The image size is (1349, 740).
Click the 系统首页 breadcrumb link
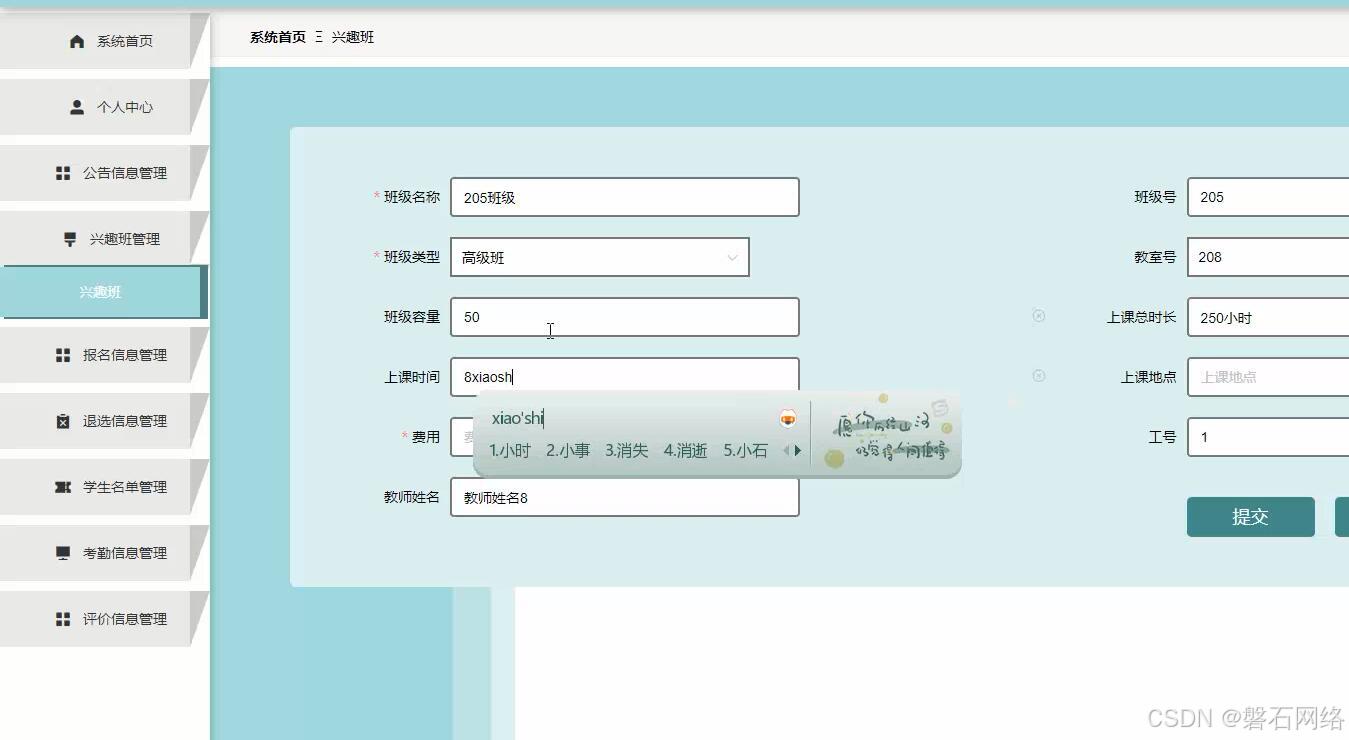tap(277, 37)
